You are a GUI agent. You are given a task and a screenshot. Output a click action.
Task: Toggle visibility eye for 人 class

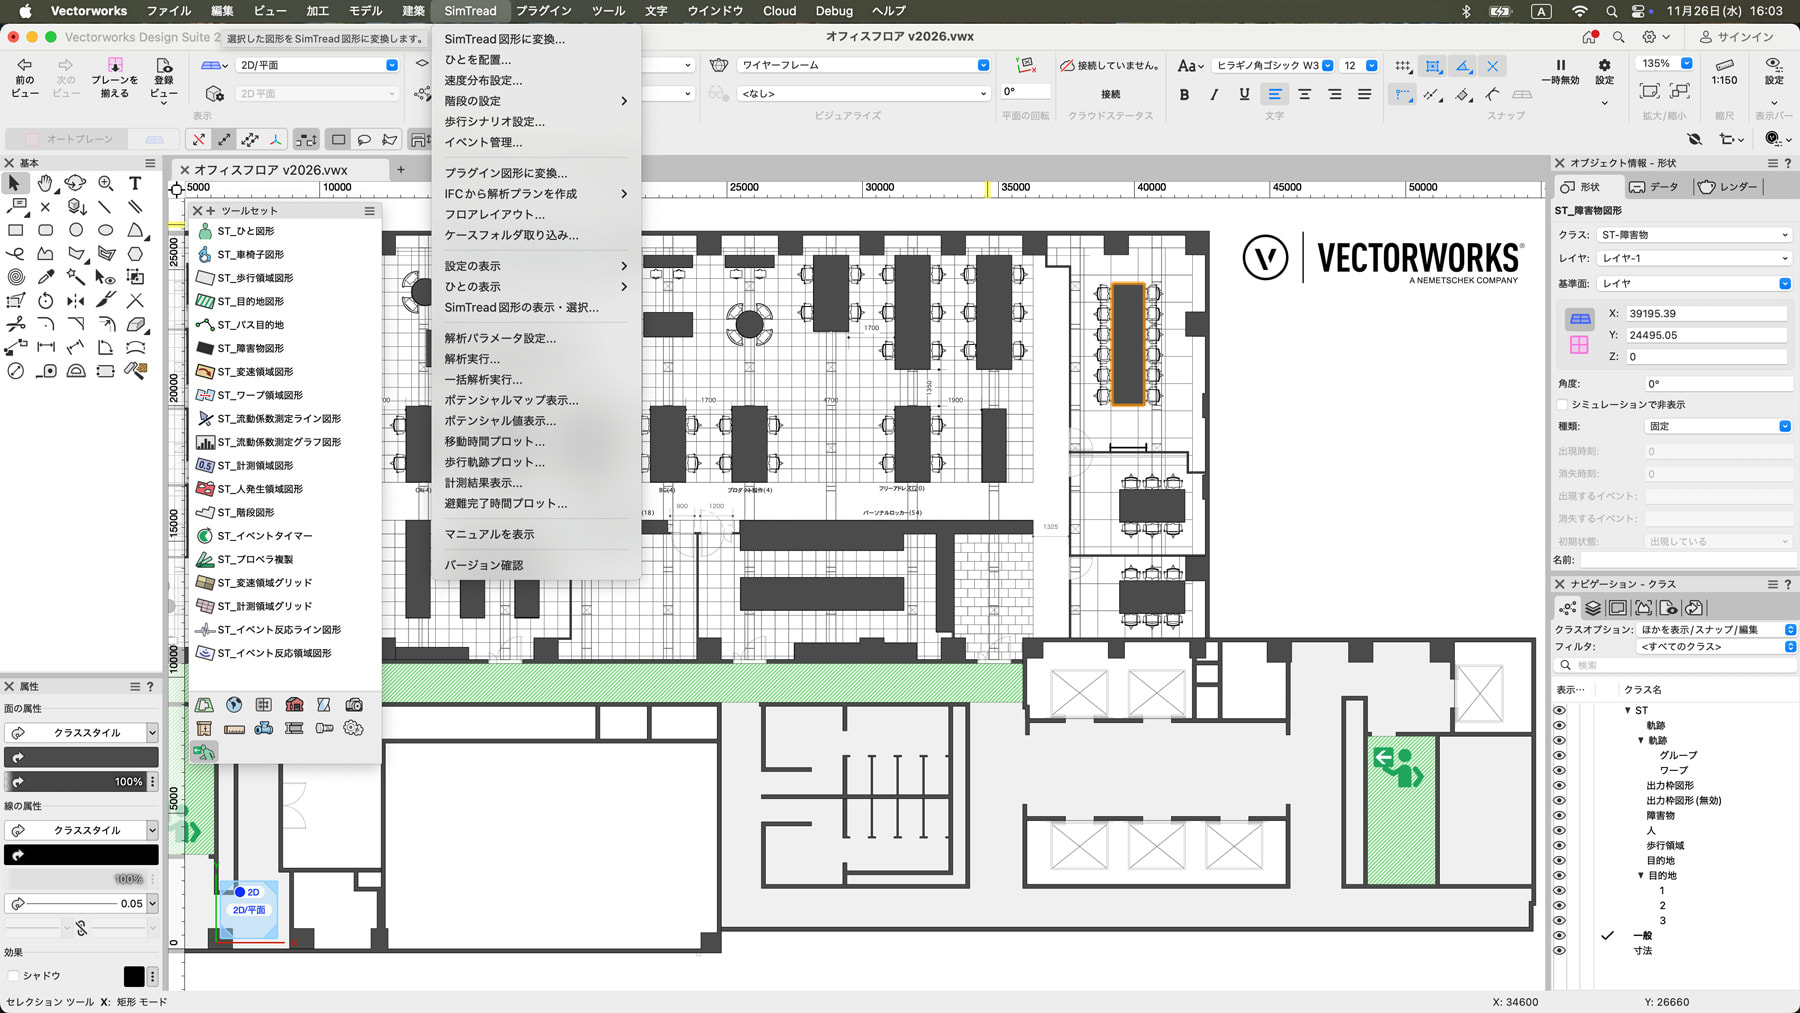point(1559,831)
